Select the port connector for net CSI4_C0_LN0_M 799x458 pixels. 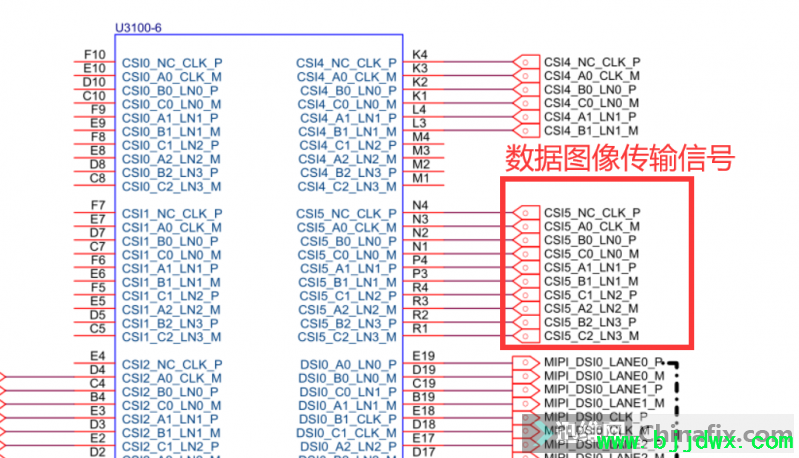point(526,103)
